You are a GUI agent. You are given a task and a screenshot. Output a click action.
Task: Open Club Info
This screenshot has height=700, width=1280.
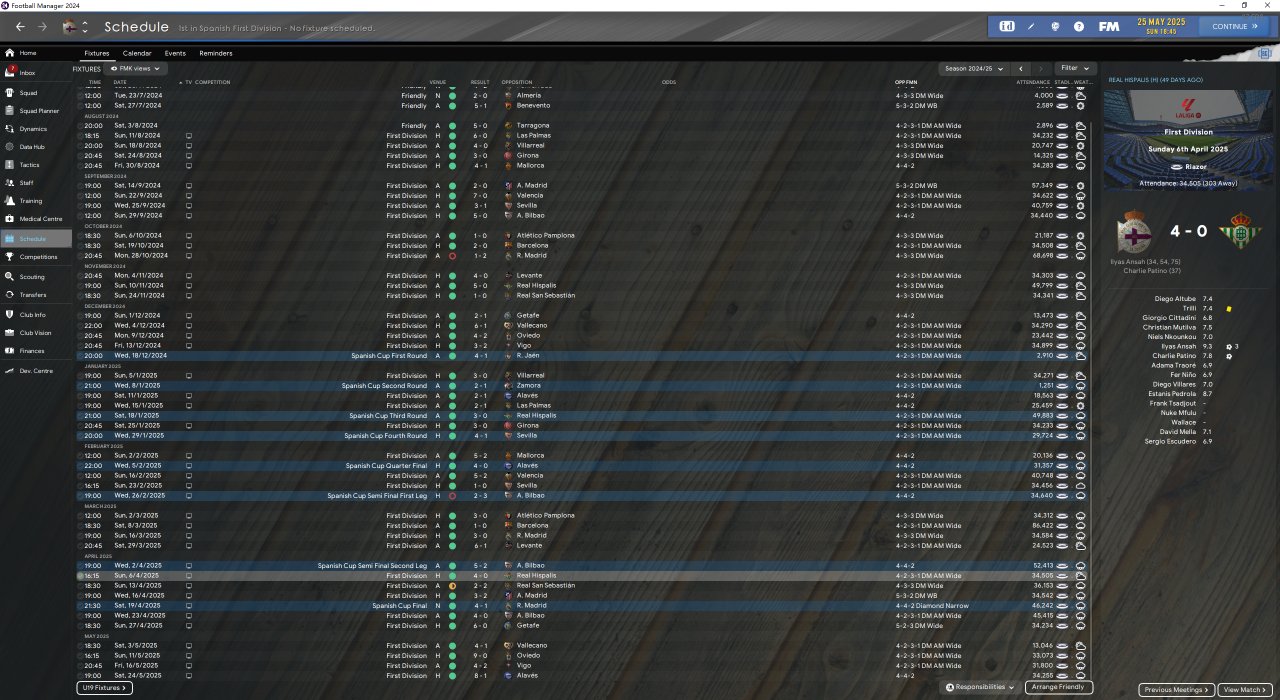tap(32, 315)
